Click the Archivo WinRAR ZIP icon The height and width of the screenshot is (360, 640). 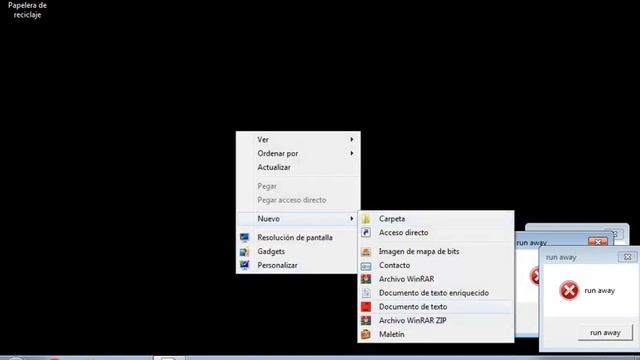[366, 320]
